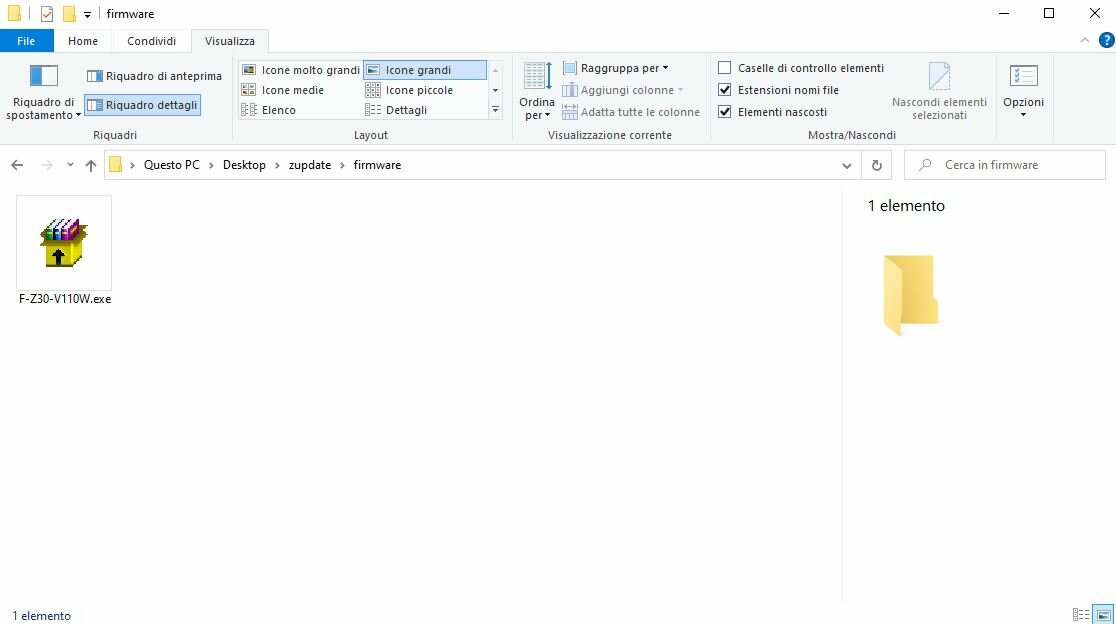This screenshot has height=624, width=1116.
Task: Open Raggruppa per dropdown
Action: point(616,68)
